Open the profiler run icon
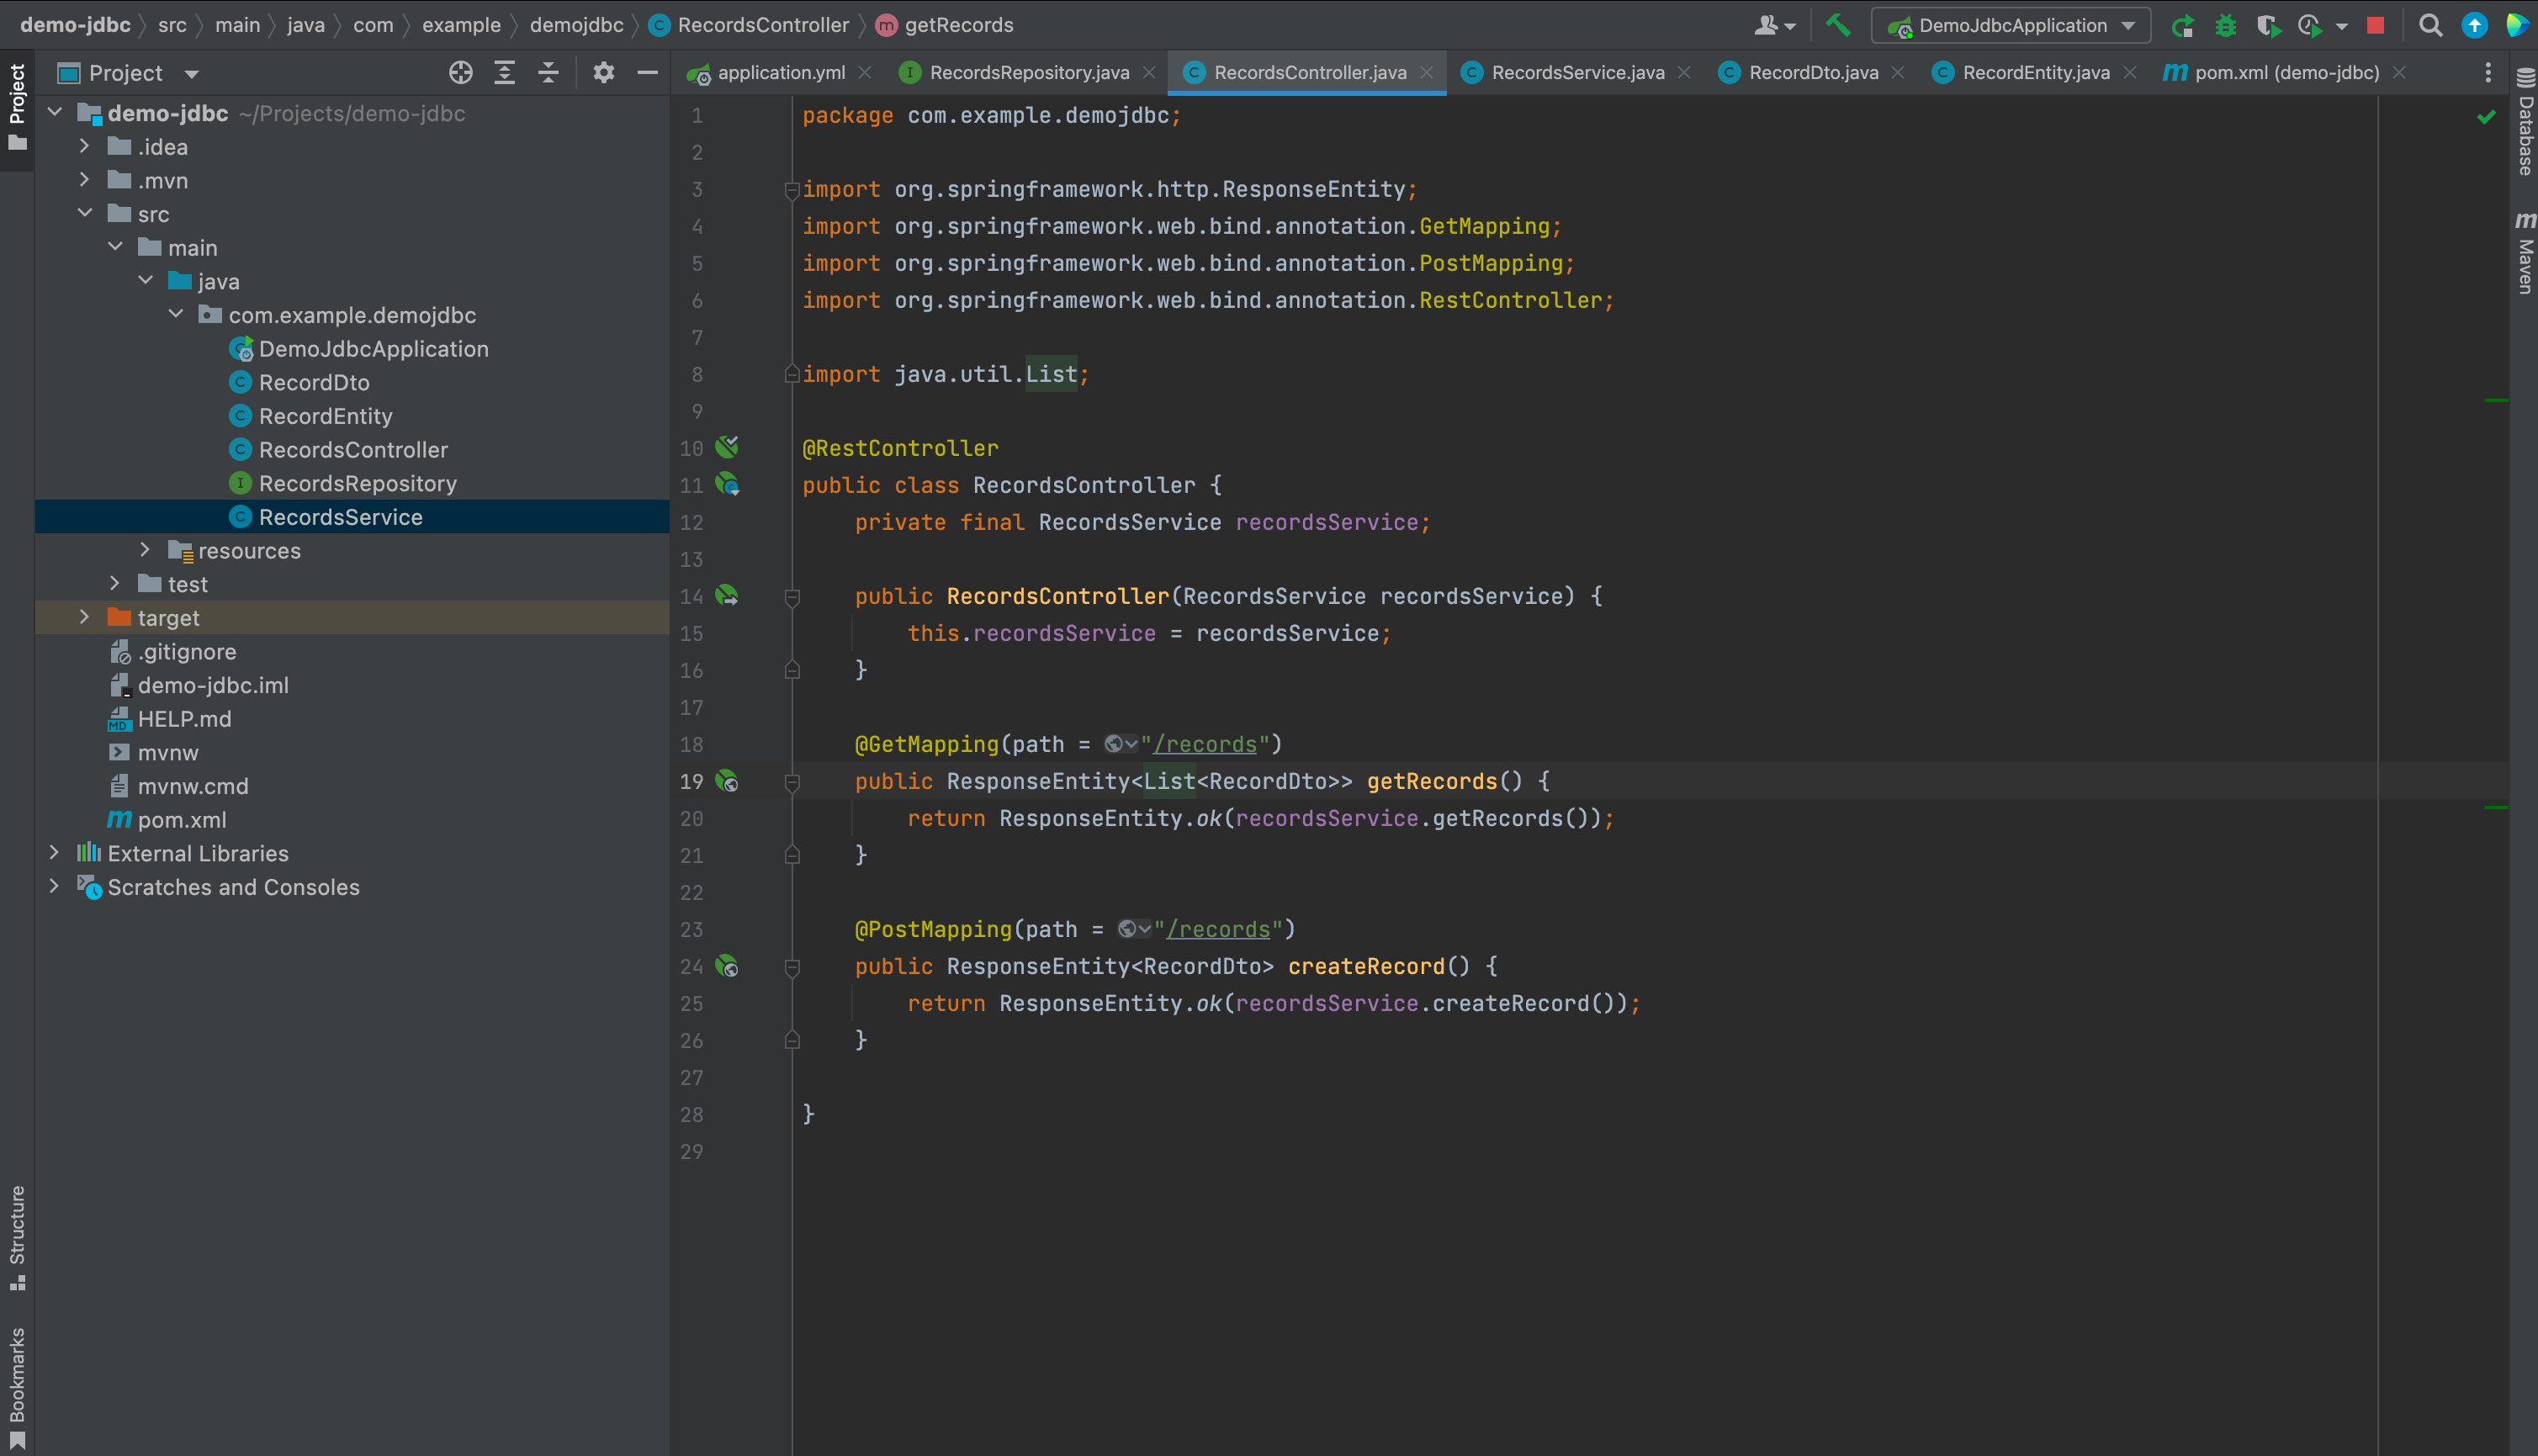The image size is (2538, 1456). (2309, 26)
